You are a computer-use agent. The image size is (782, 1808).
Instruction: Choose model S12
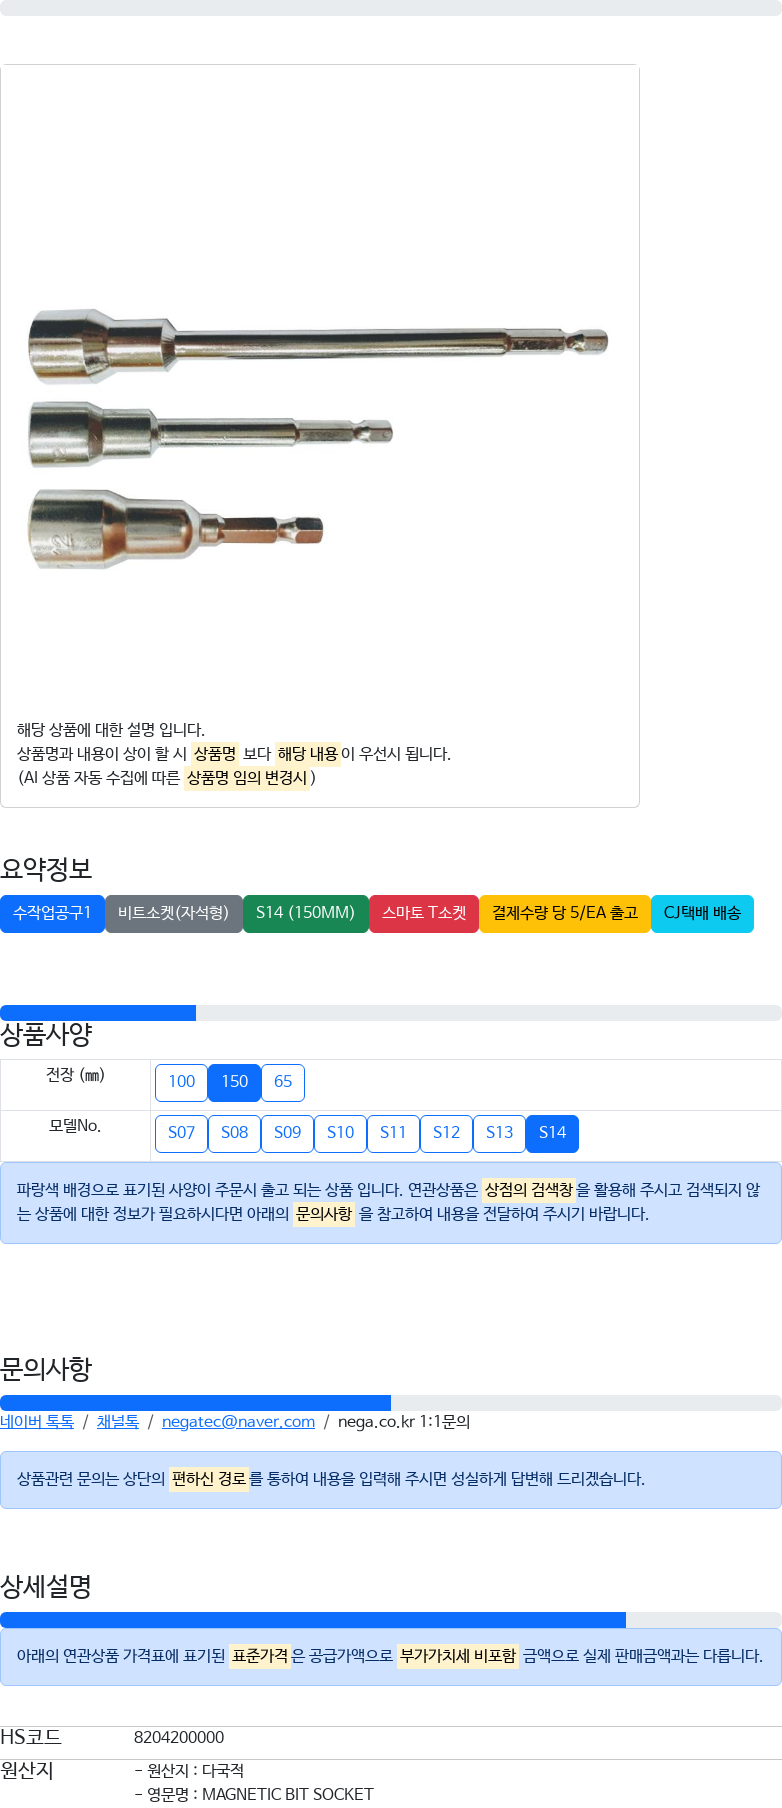pos(446,1133)
